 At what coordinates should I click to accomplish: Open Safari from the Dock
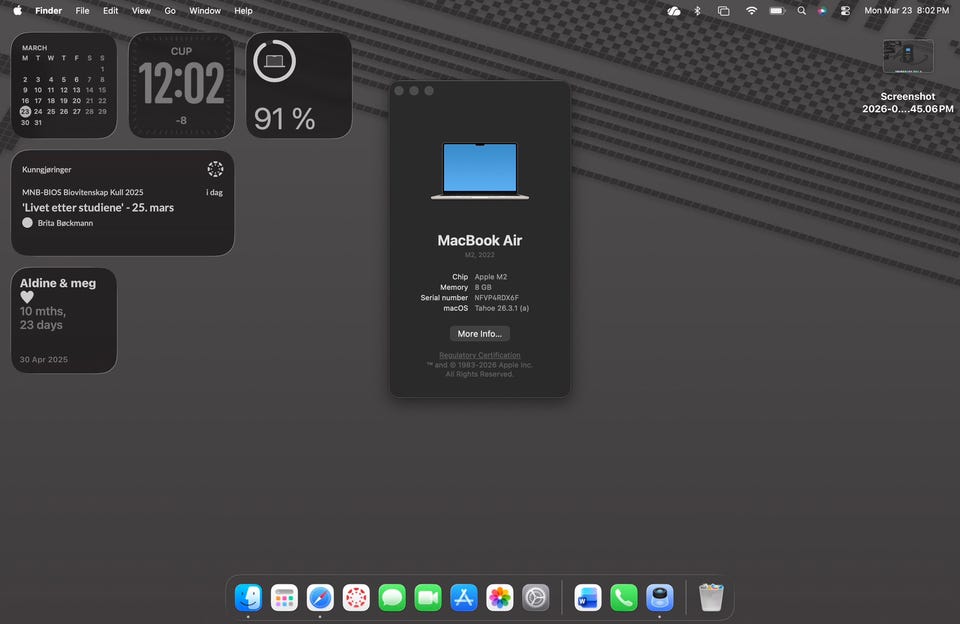(320, 598)
